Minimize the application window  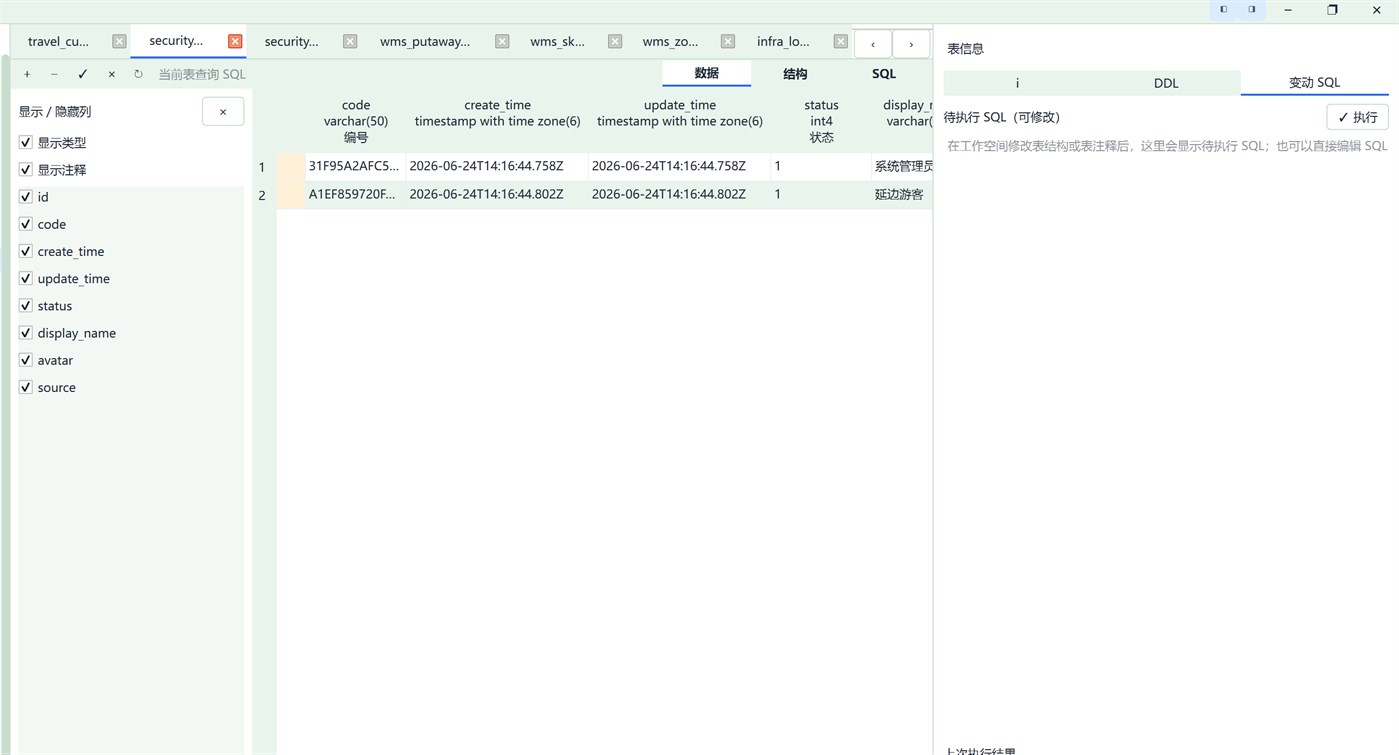[x=1288, y=9]
